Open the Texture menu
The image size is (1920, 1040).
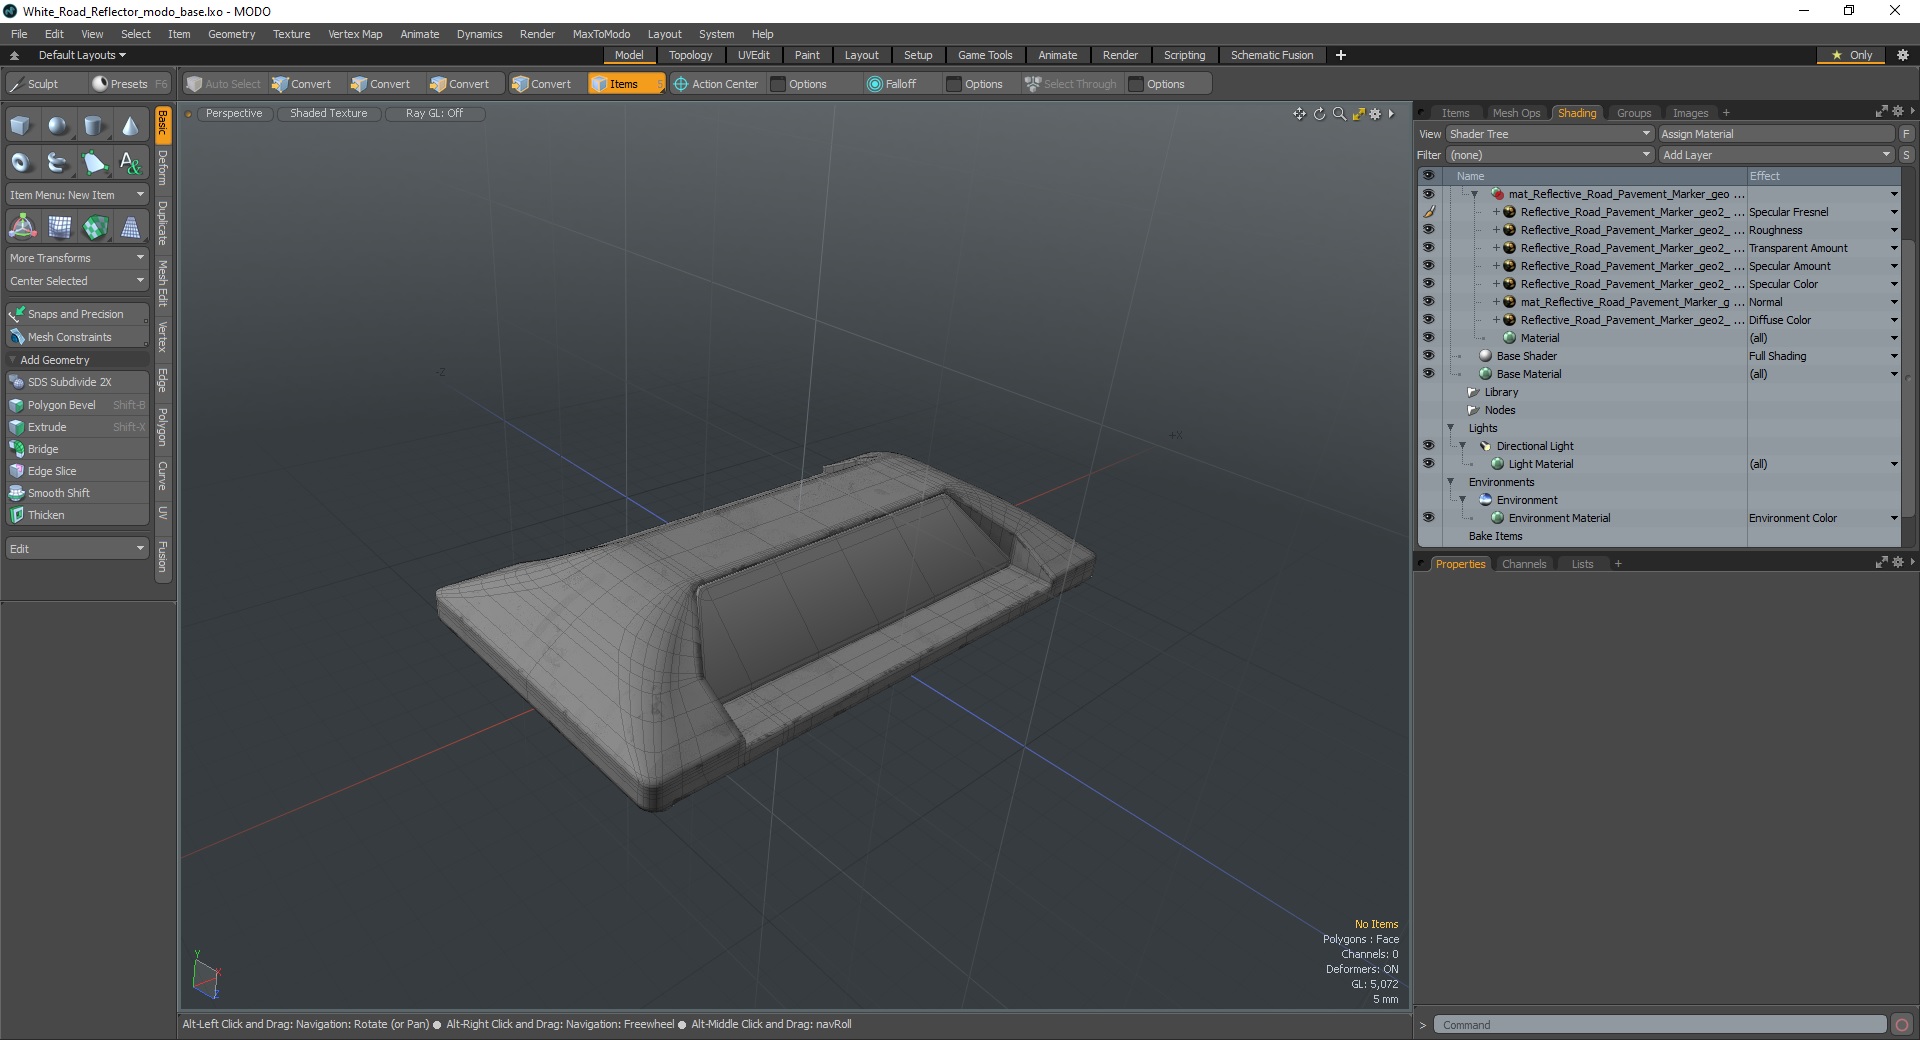[291, 34]
